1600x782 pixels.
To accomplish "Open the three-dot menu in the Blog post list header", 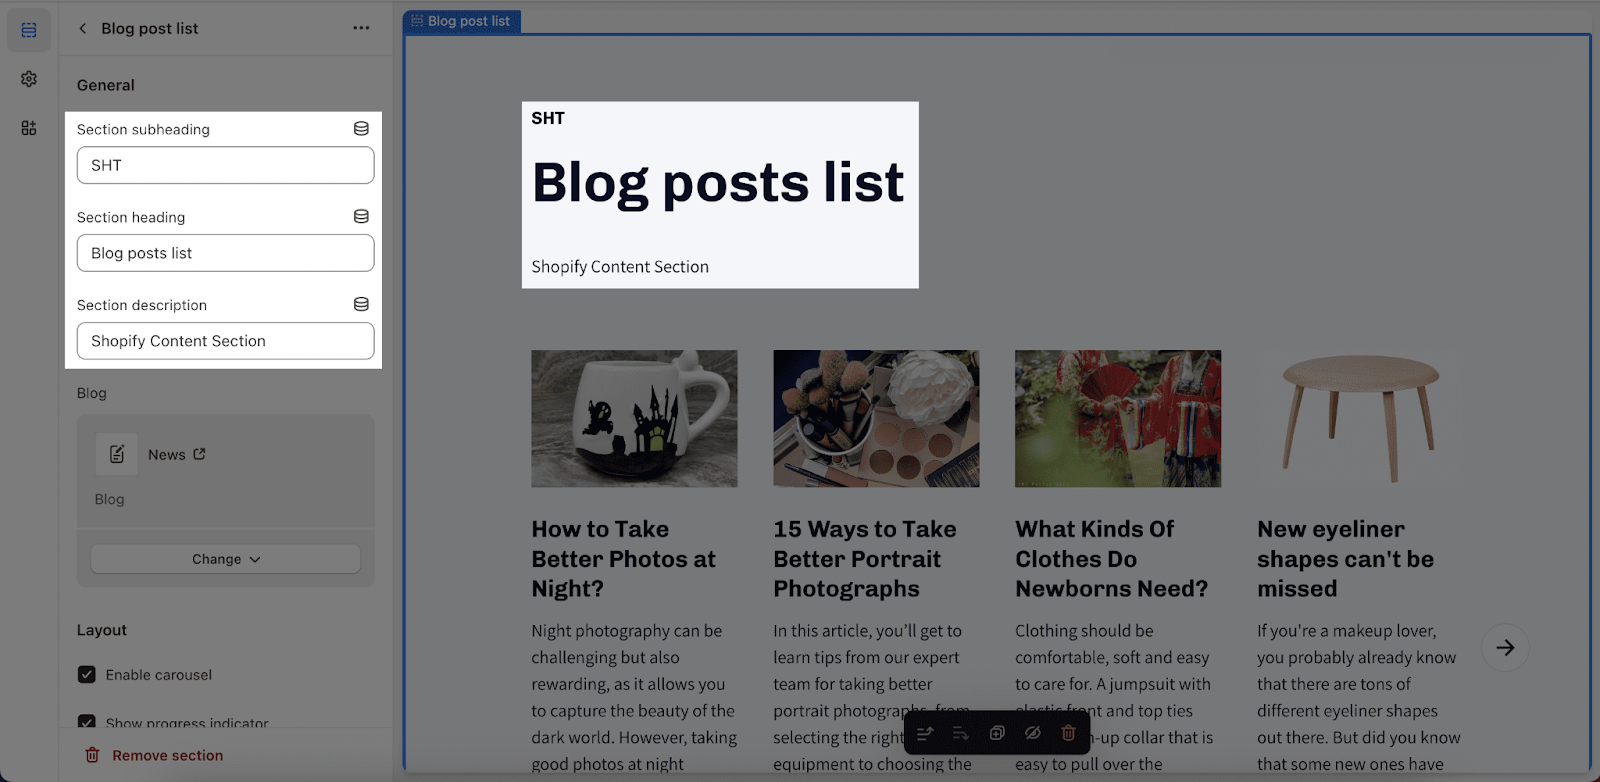I will coord(361,28).
